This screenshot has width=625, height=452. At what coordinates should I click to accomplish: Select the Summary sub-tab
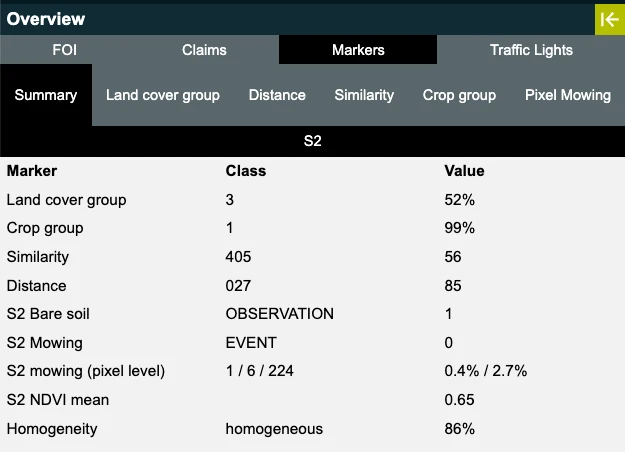click(46, 95)
